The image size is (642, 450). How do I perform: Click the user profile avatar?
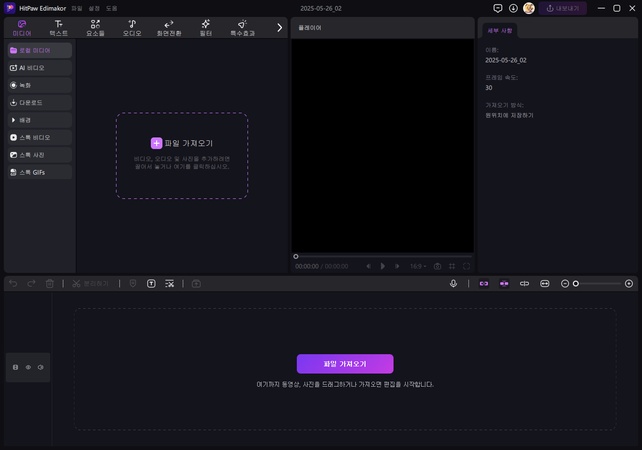coord(528,8)
